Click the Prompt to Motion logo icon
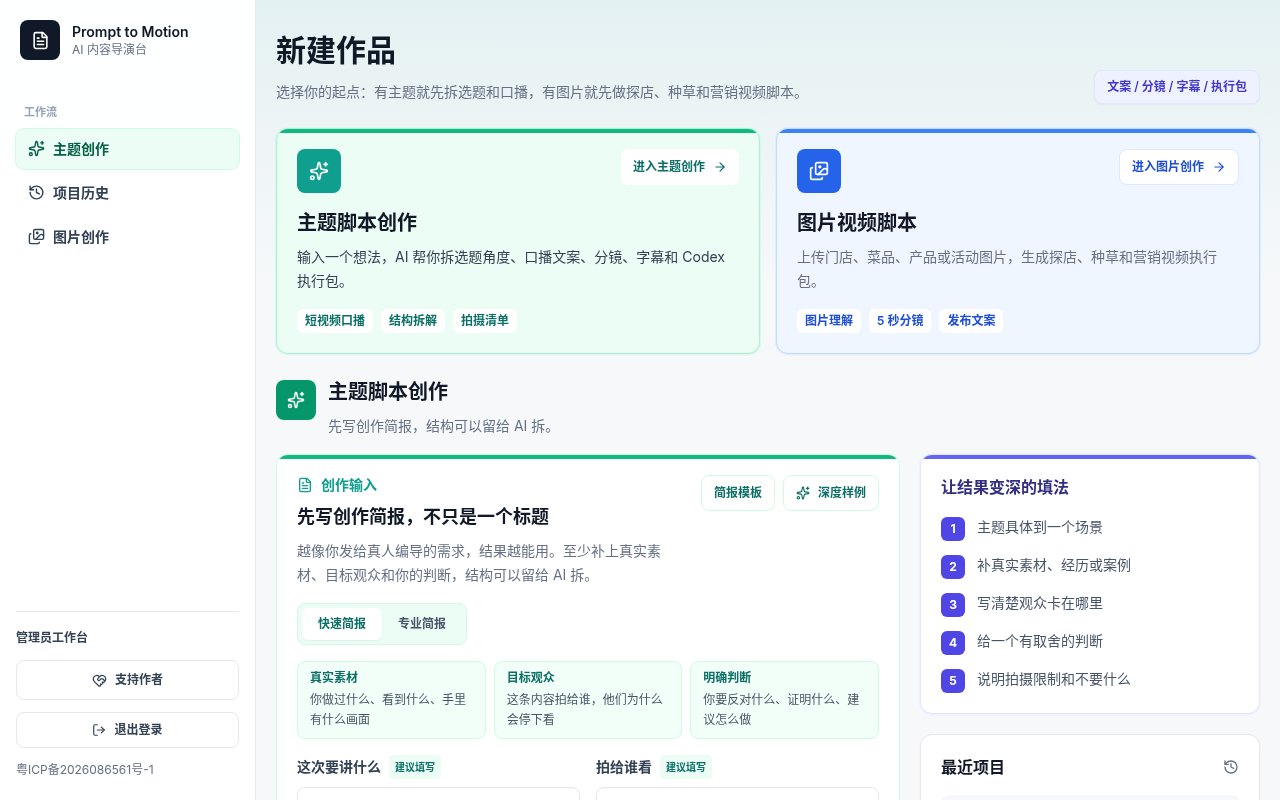 (x=40, y=40)
